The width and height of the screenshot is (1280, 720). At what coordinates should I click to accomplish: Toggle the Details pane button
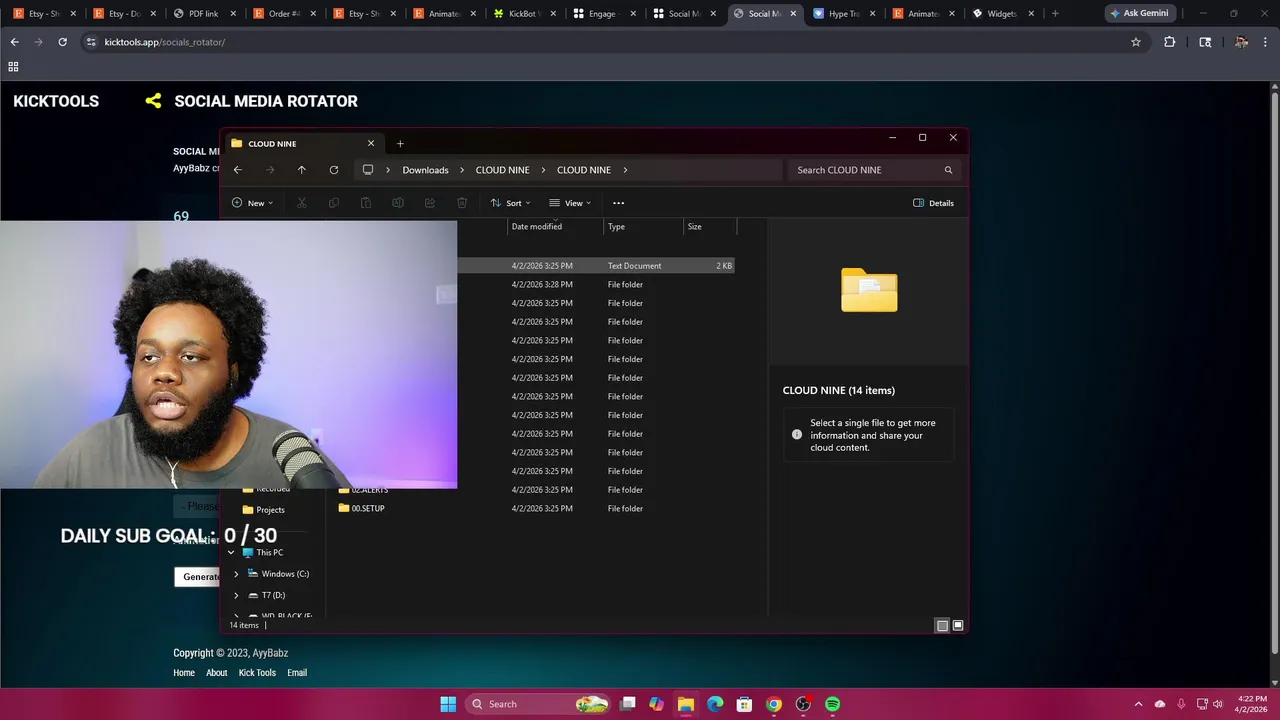933,203
